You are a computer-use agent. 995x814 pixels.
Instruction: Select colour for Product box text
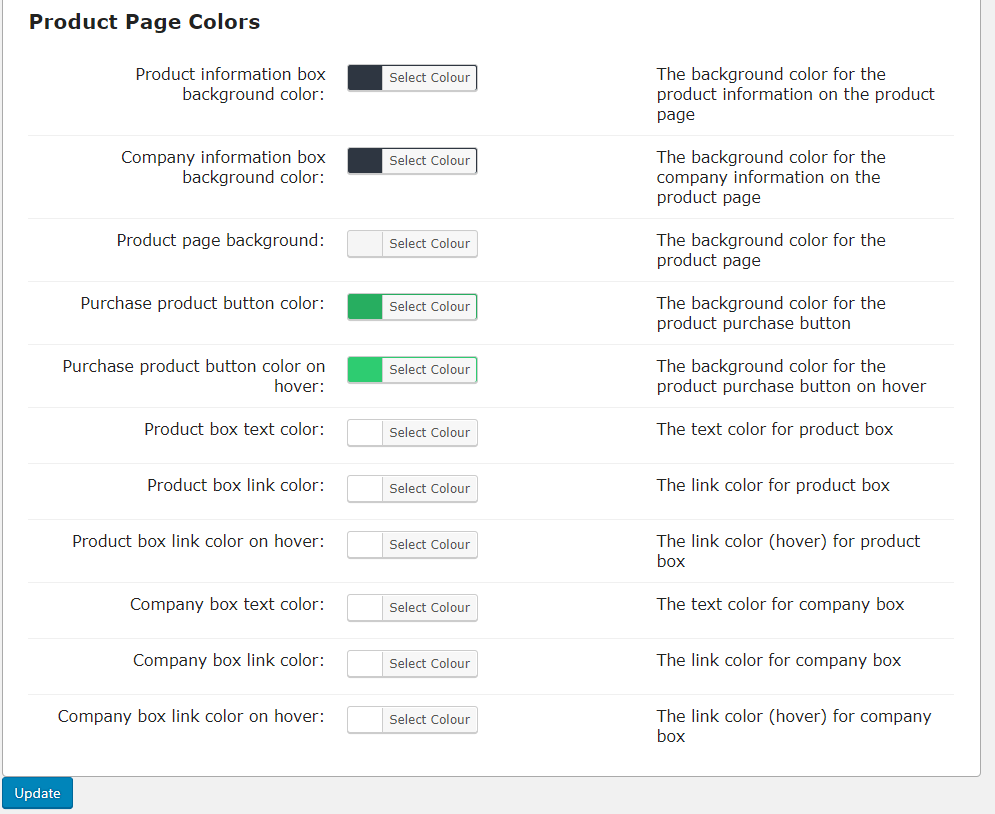429,433
